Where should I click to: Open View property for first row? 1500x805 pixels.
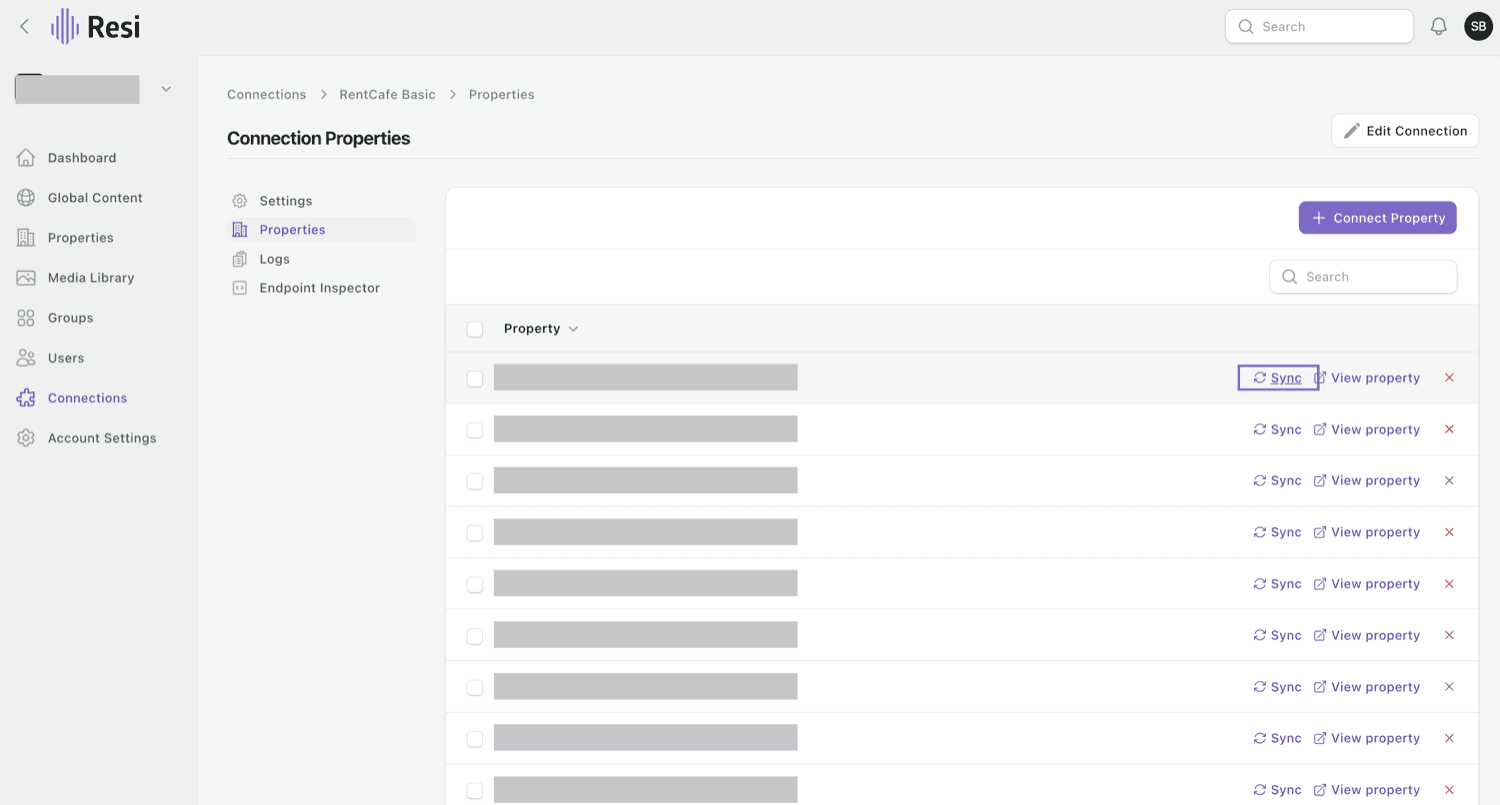1366,378
